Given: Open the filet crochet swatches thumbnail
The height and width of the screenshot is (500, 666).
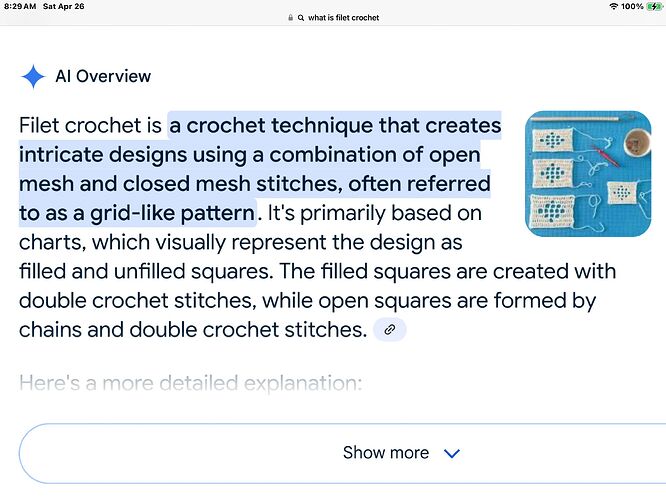Looking at the screenshot, I should click(588, 173).
